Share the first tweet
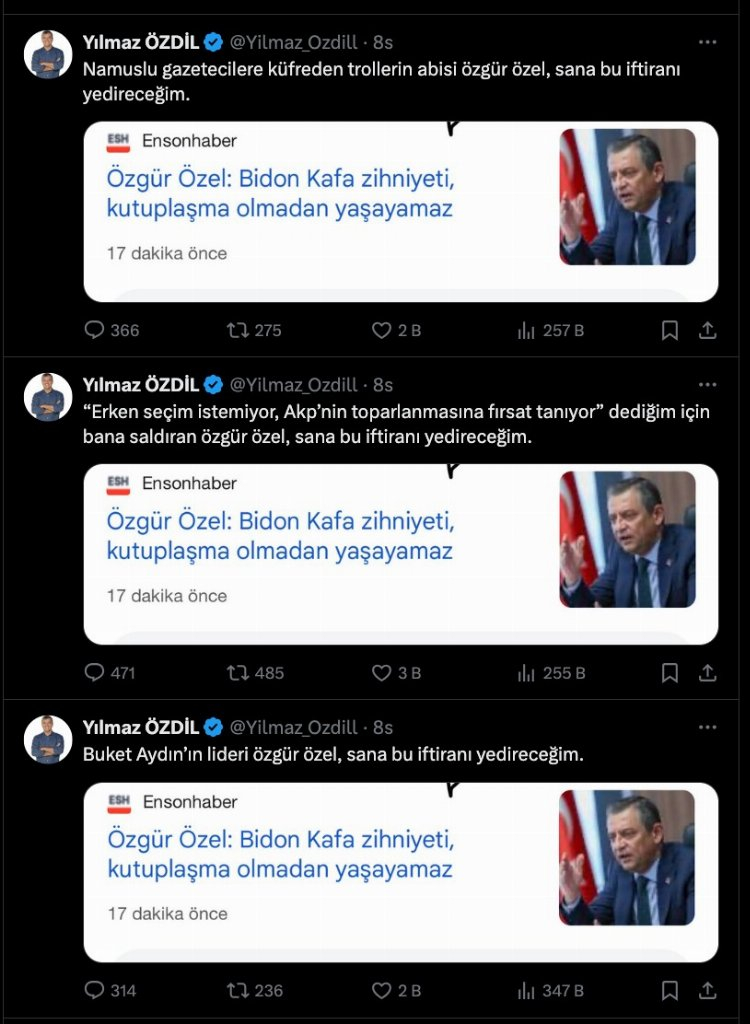 click(x=707, y=330)
